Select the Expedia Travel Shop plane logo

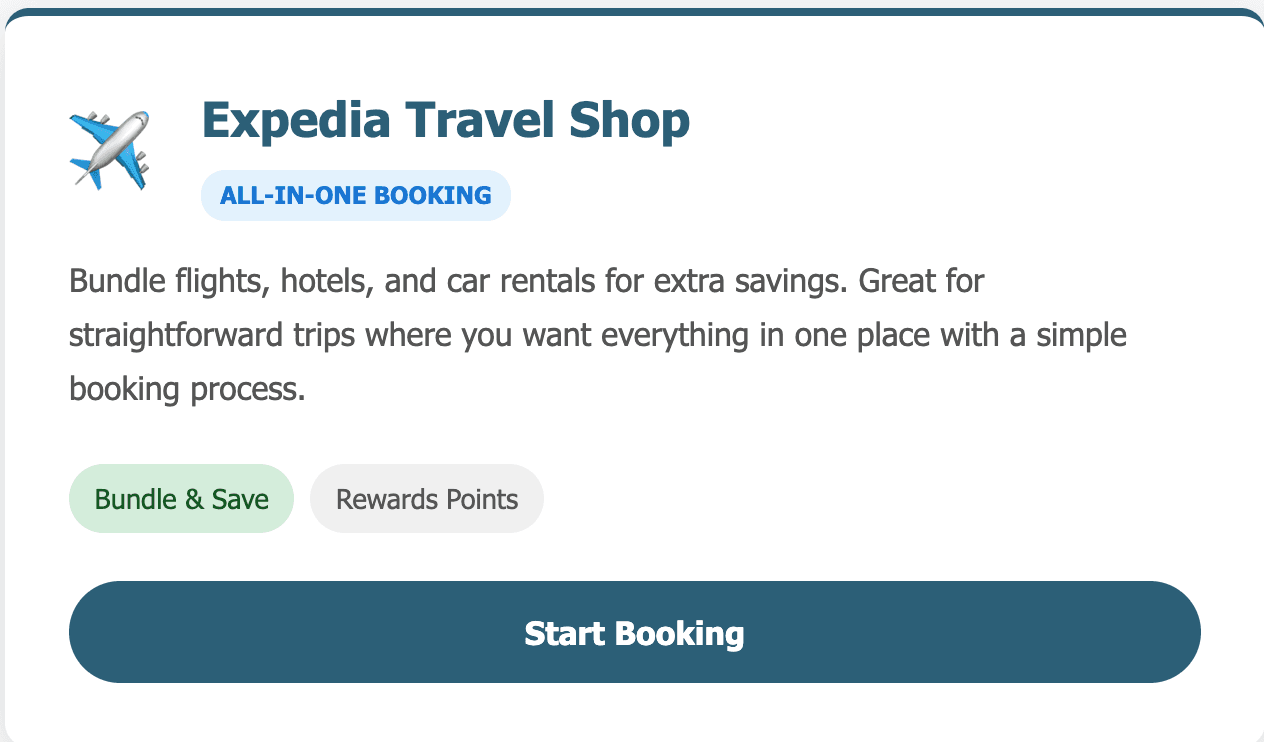(108, 150)
